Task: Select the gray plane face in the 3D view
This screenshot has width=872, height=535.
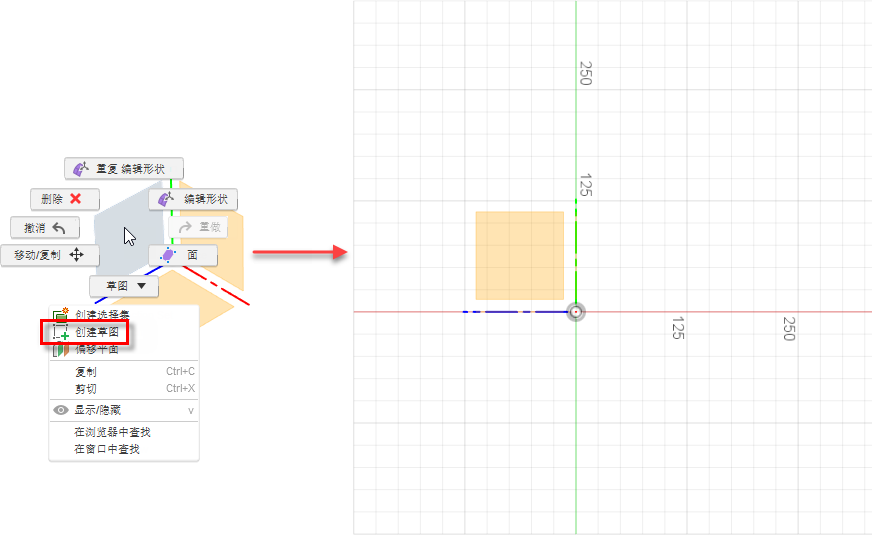Action: point(129,228)
